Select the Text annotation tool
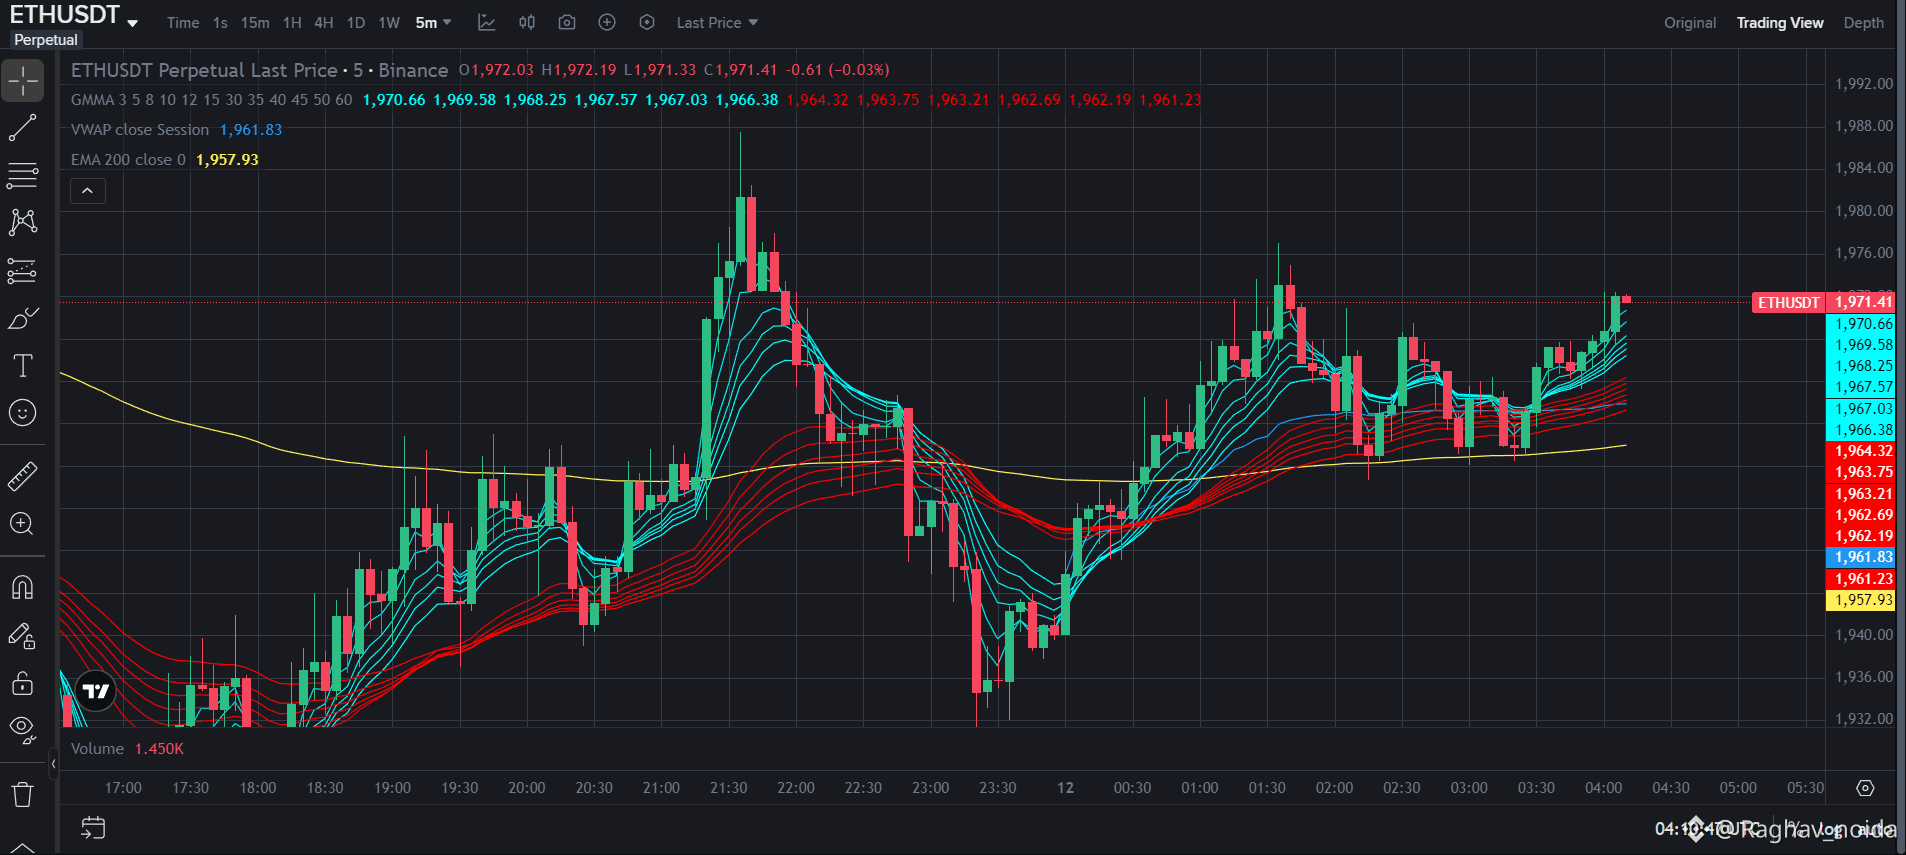This screenshot has width=1906, height=855. click(x=23, y=365)
